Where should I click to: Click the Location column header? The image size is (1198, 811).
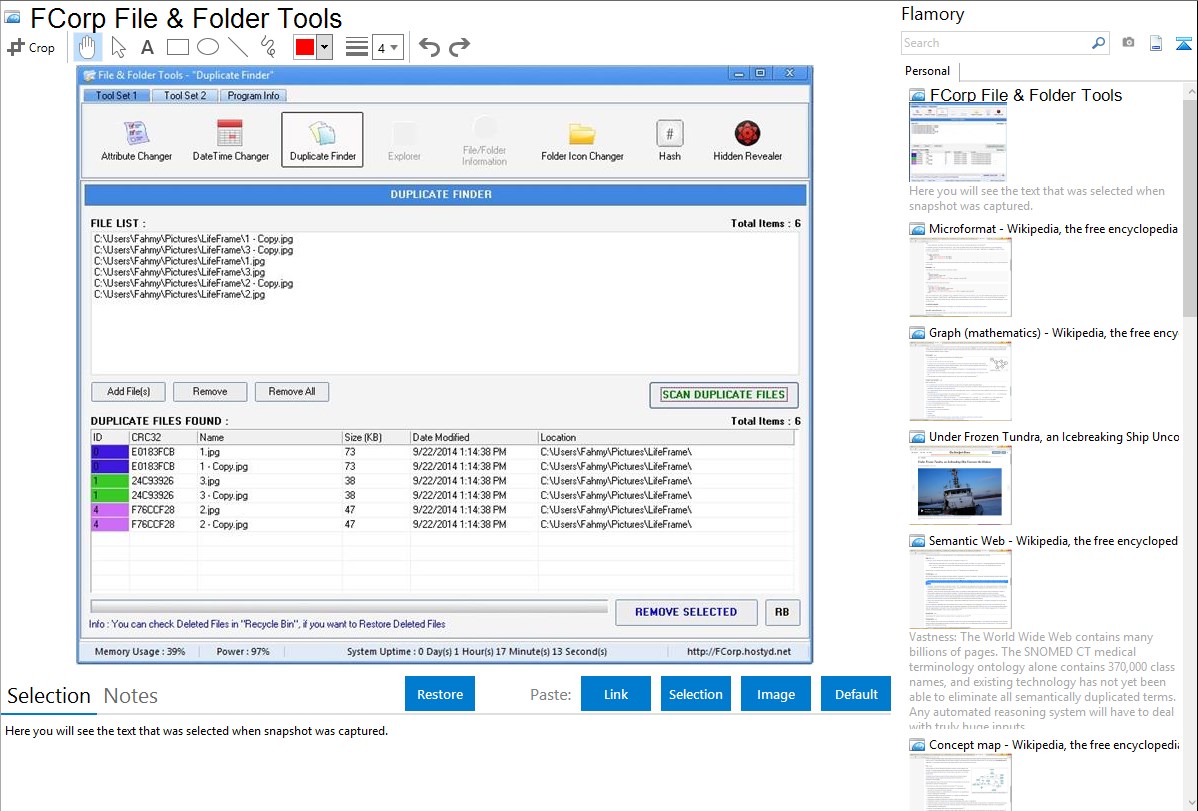pyautogui.click(x=665, y=437)
